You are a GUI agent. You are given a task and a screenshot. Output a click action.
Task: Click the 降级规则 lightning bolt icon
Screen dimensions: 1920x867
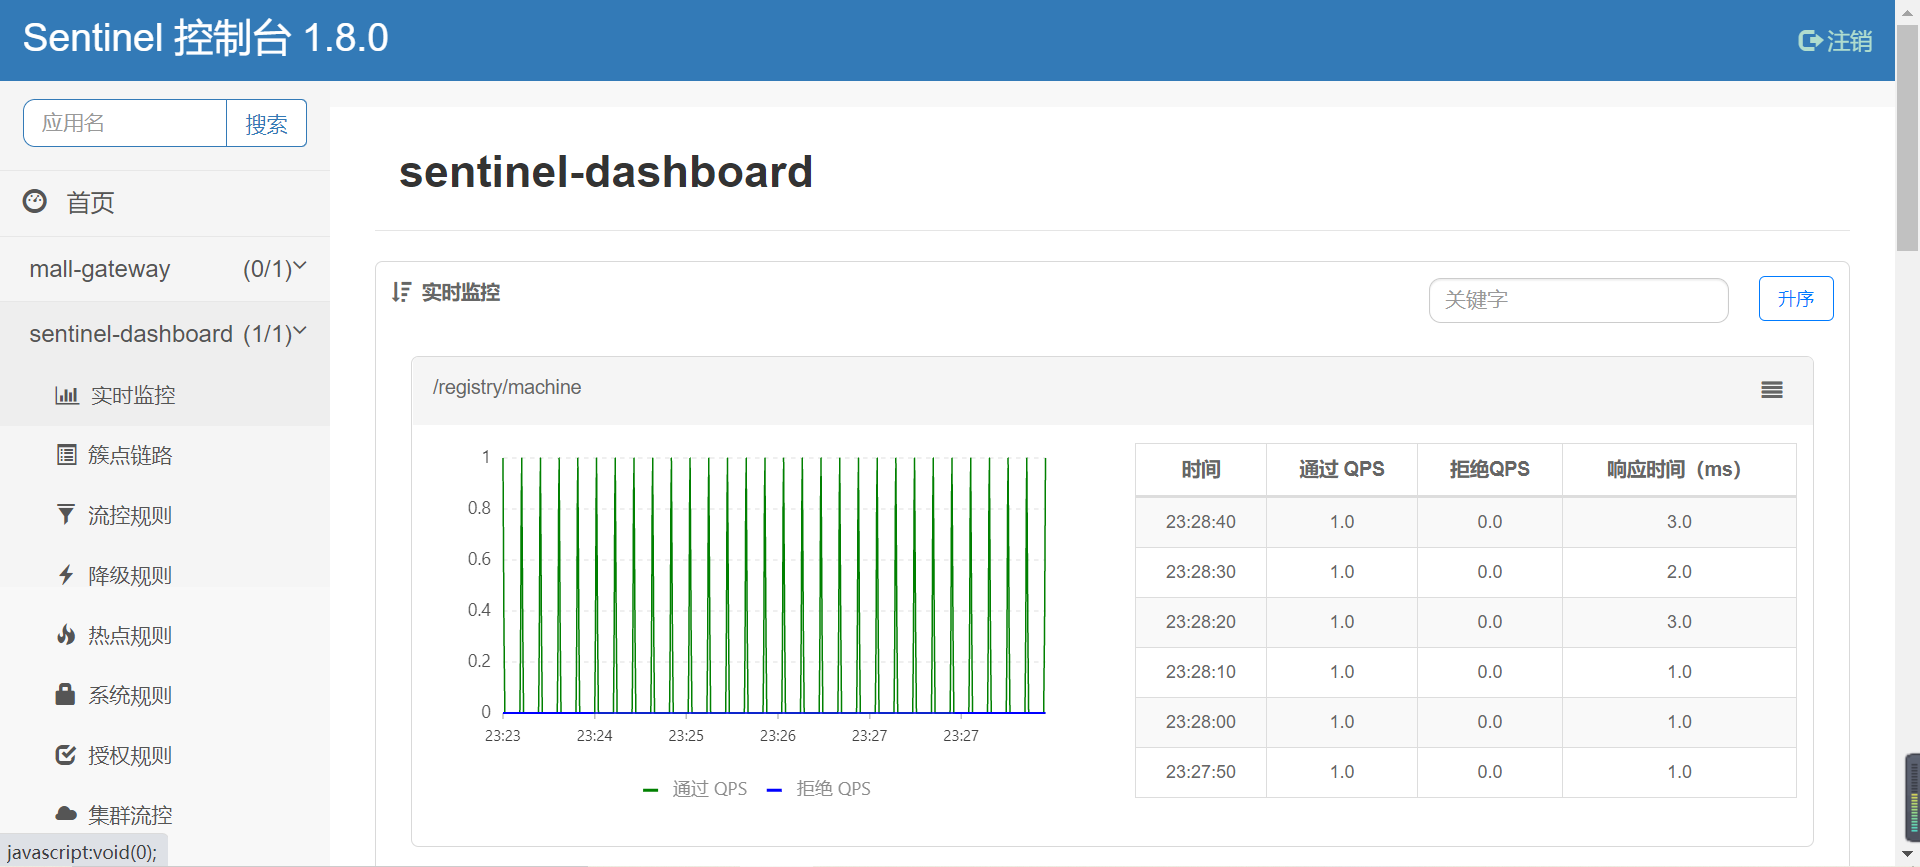[x=66, y=574]
